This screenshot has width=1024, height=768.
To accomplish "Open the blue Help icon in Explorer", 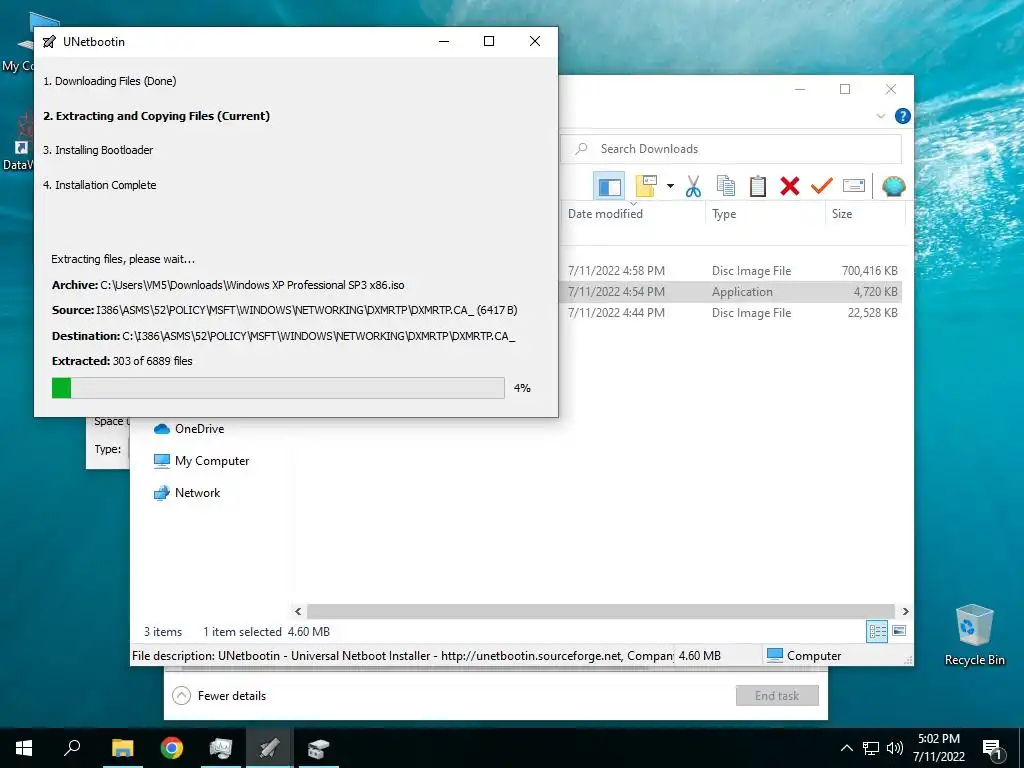I will (903, 116).
